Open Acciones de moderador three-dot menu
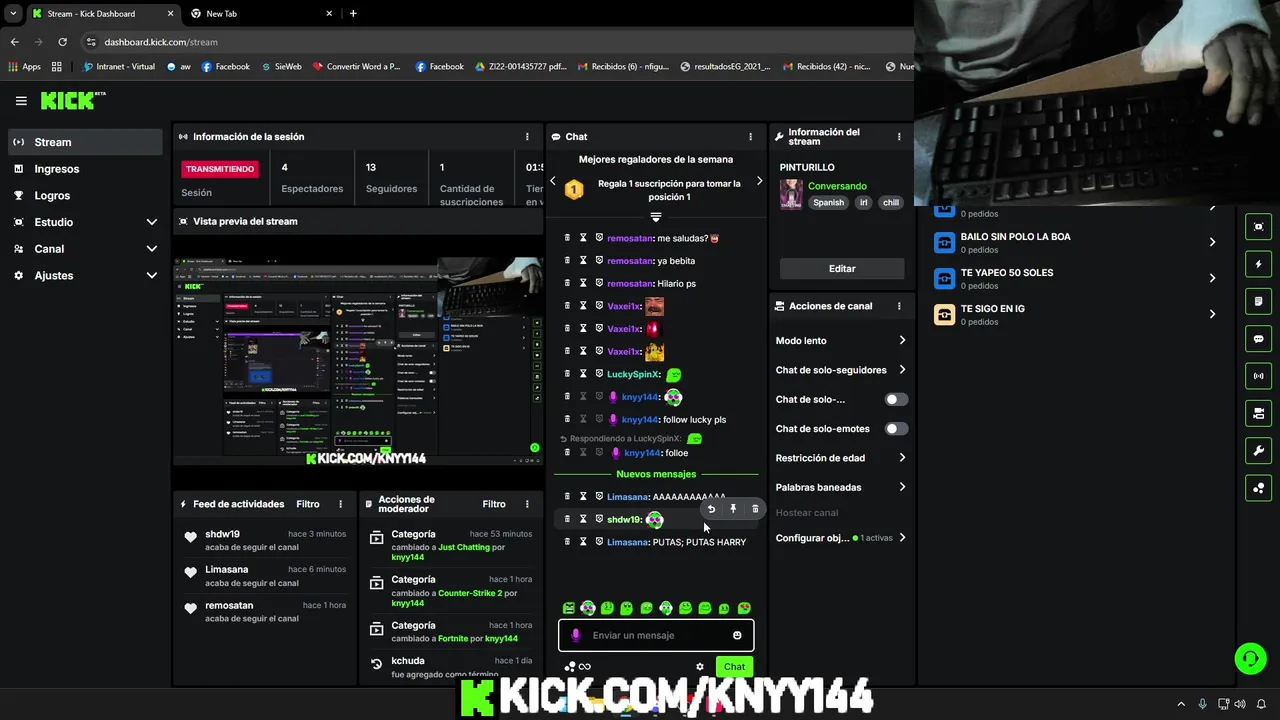The width and height of the screenshot is (1280, 720). click(527, 504)
